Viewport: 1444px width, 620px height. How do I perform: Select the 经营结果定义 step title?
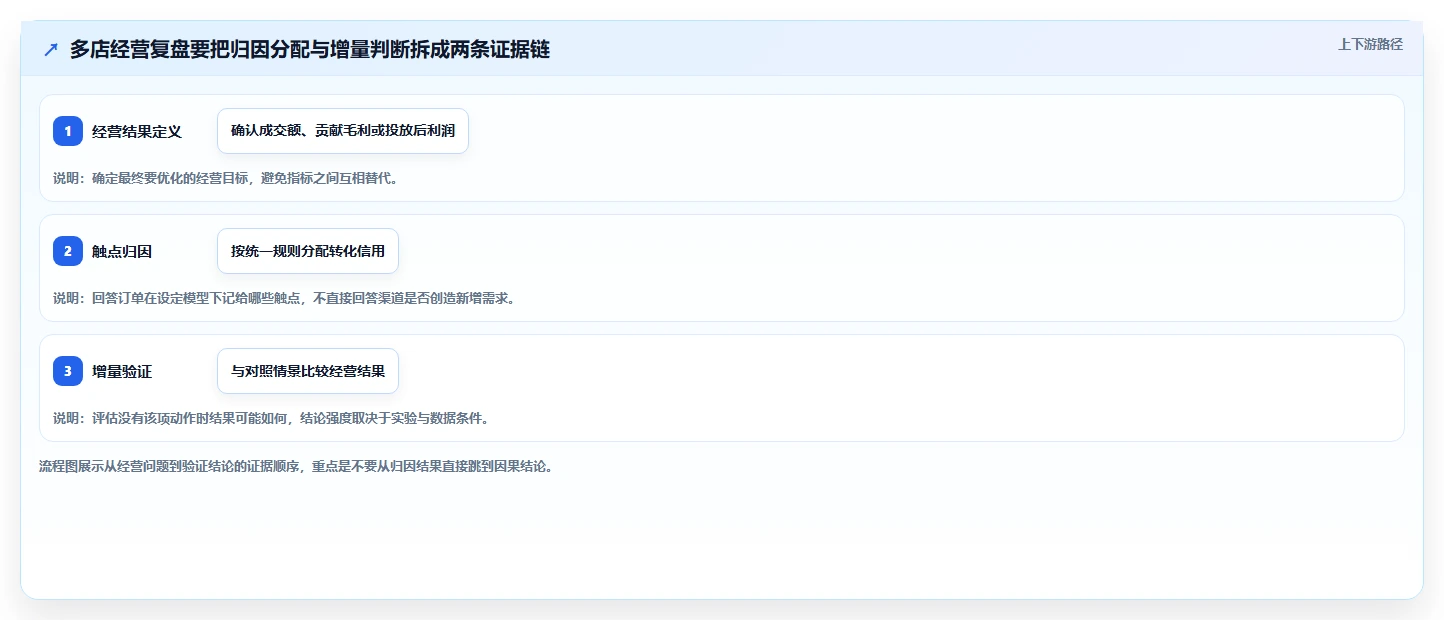click(x=137, y=131)
